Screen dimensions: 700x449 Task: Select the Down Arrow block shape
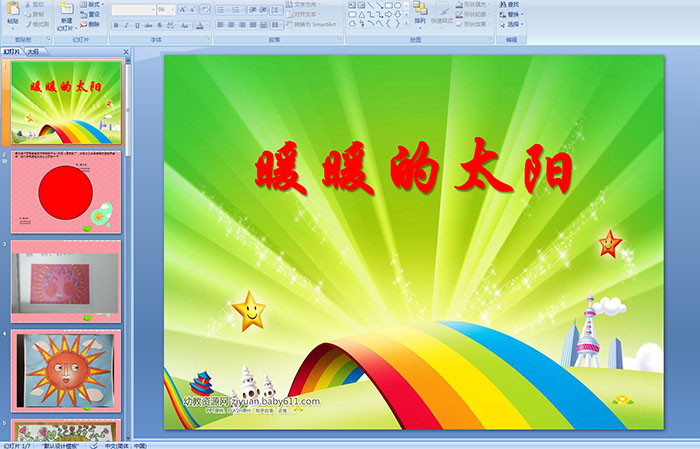[x=397, y=14]
